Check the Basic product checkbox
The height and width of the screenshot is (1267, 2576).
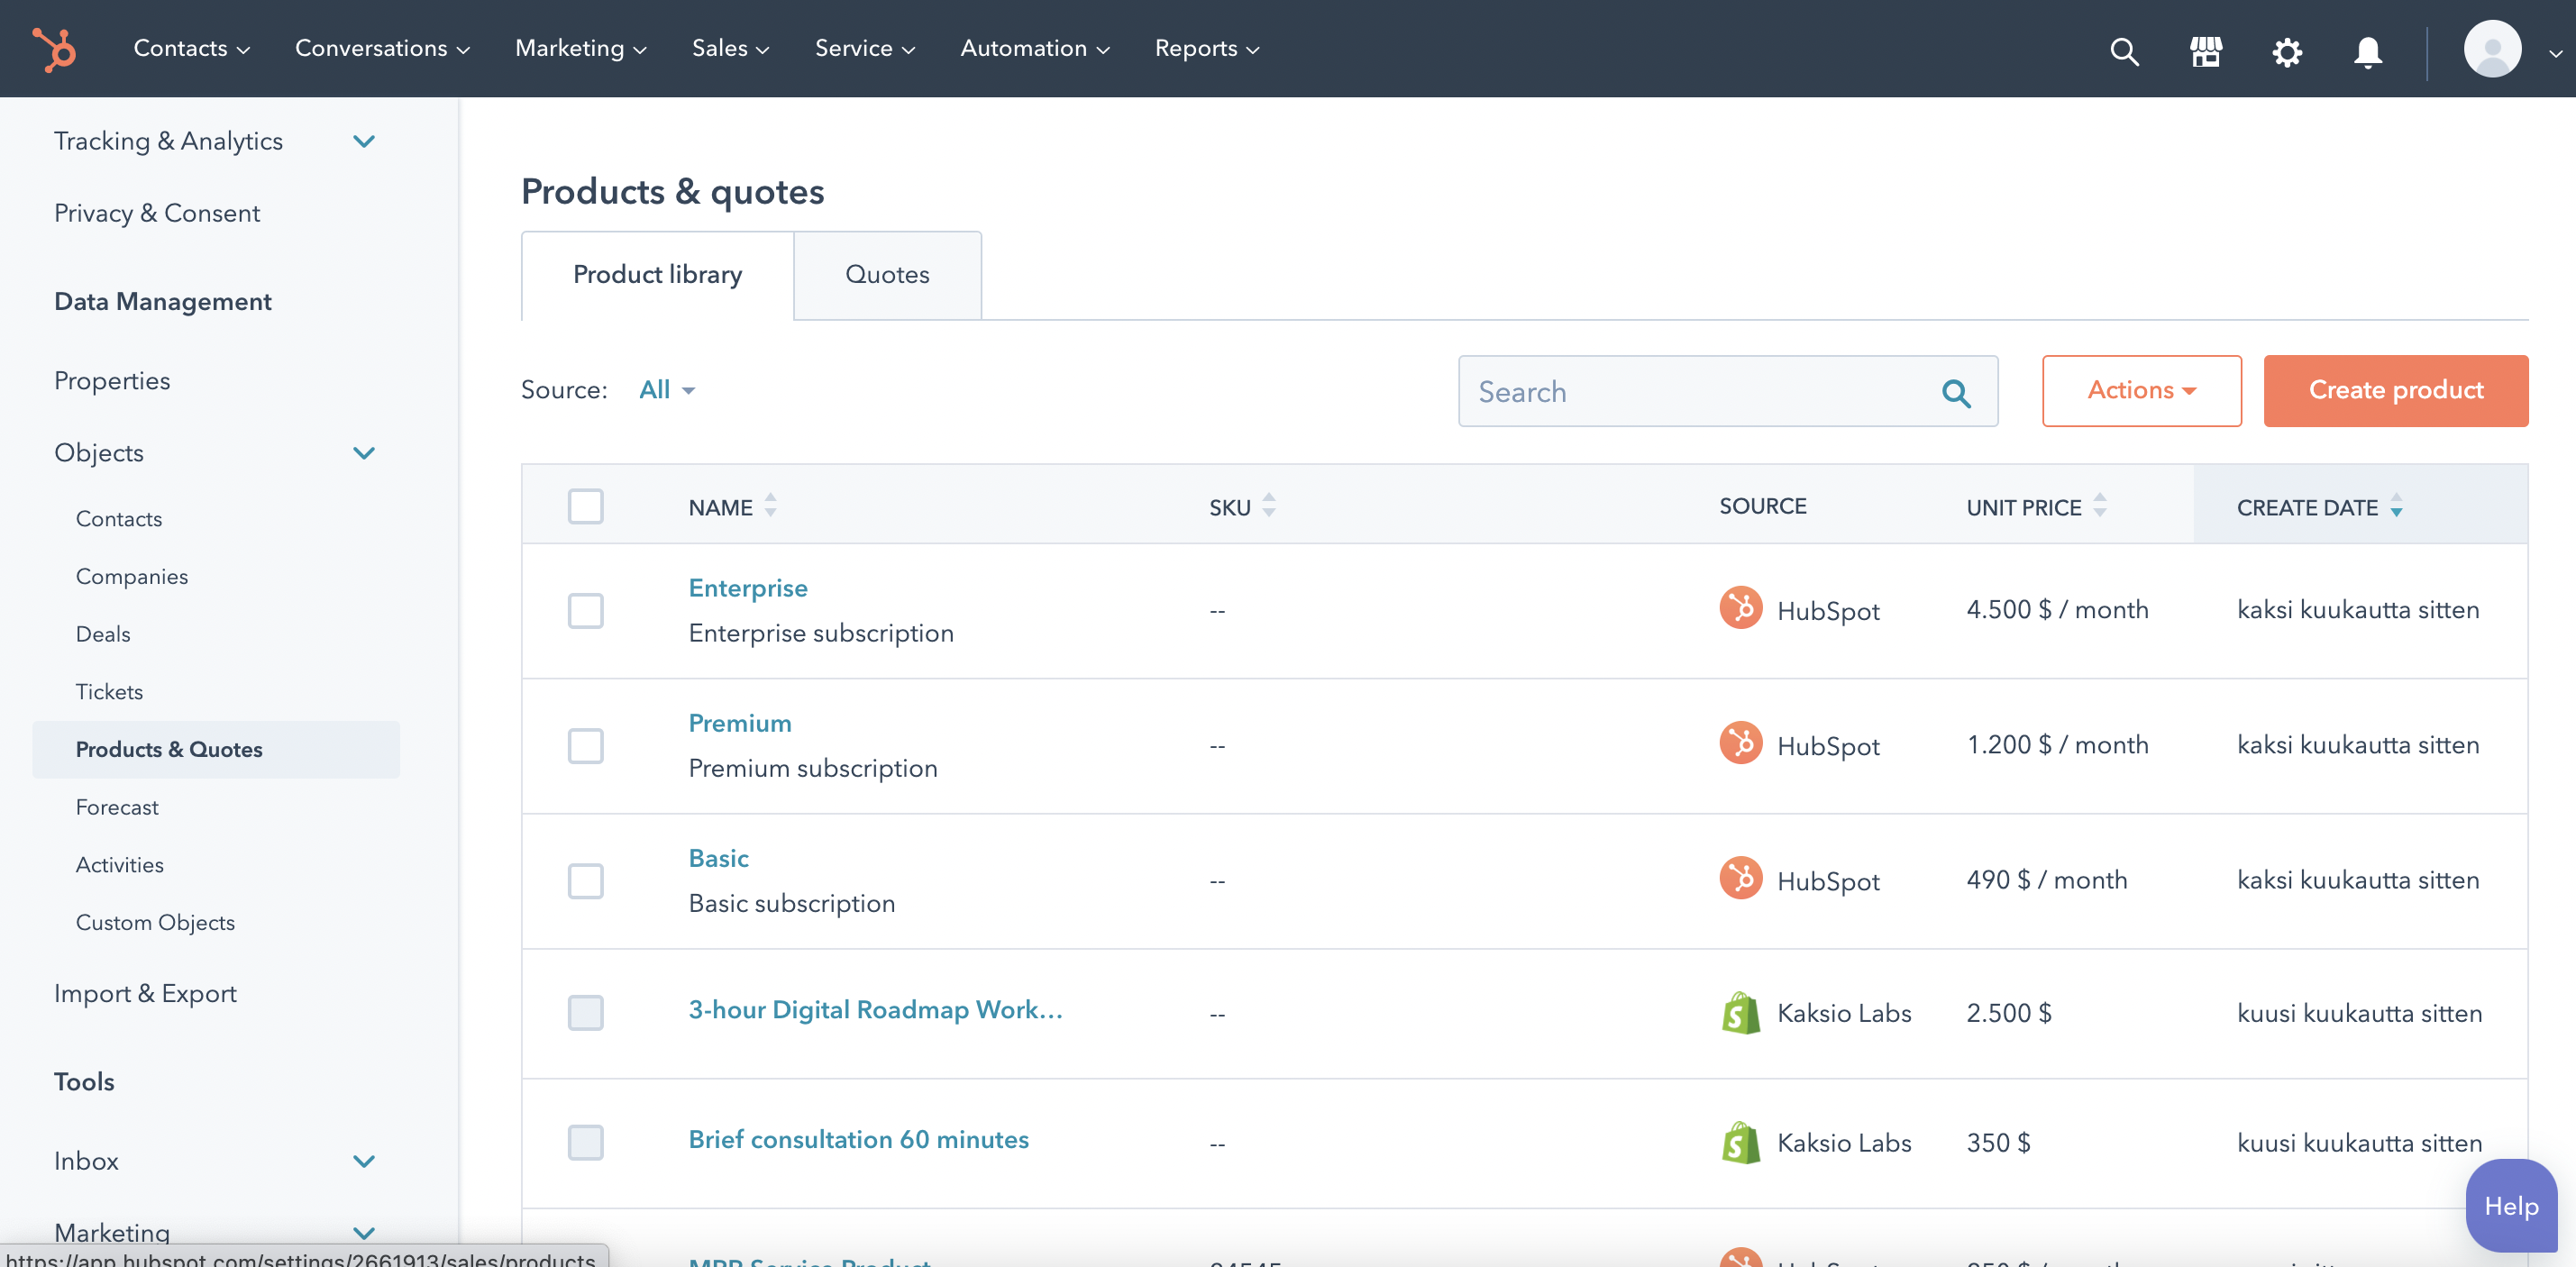pos(585,880)
